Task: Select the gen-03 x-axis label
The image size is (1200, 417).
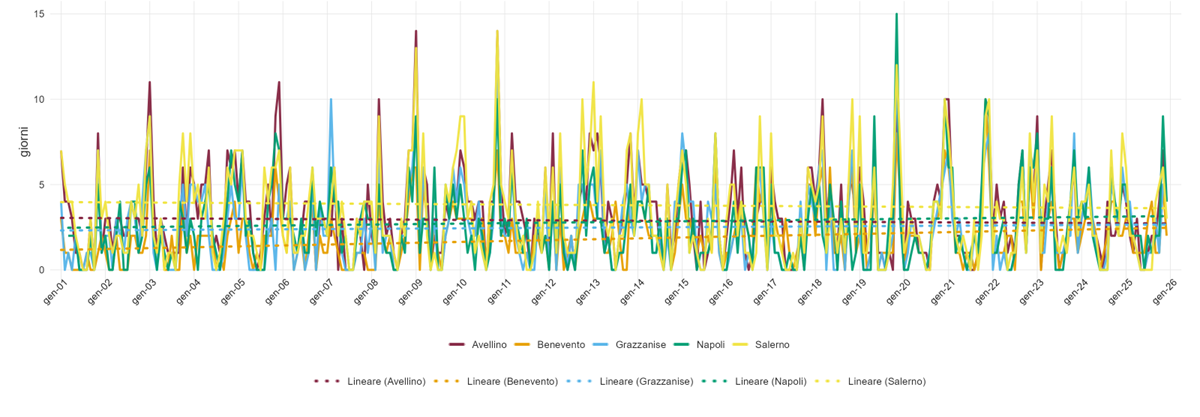Action: click(144, 291)
